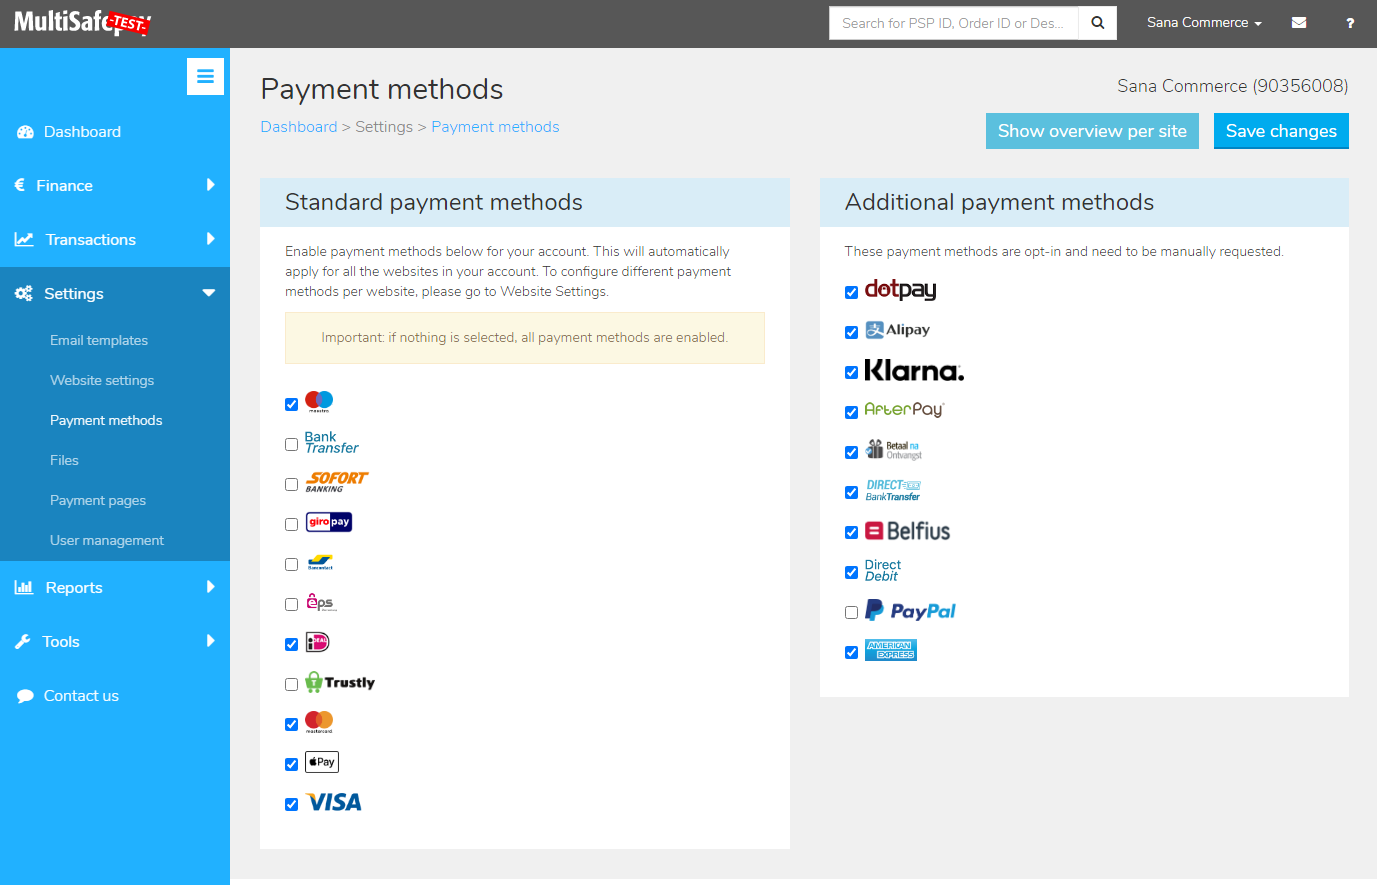
Task: Uncheck the Apple Pay checkbox
Action: pos(291,764)
